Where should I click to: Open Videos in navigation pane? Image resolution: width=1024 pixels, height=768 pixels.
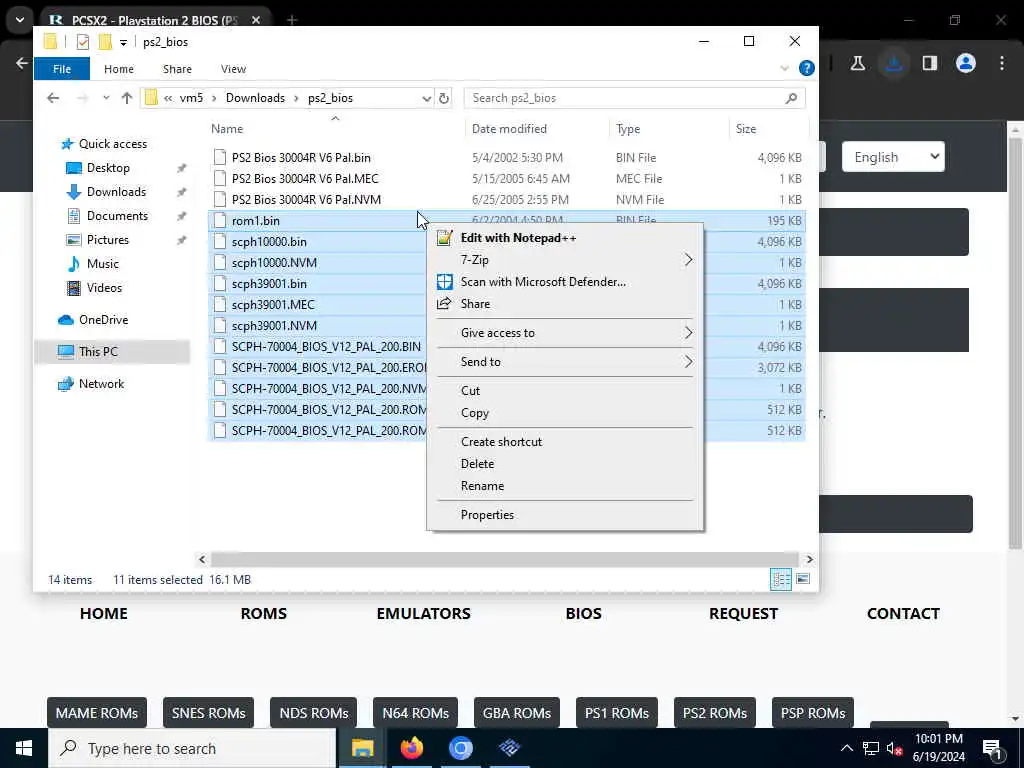(104, 288)
